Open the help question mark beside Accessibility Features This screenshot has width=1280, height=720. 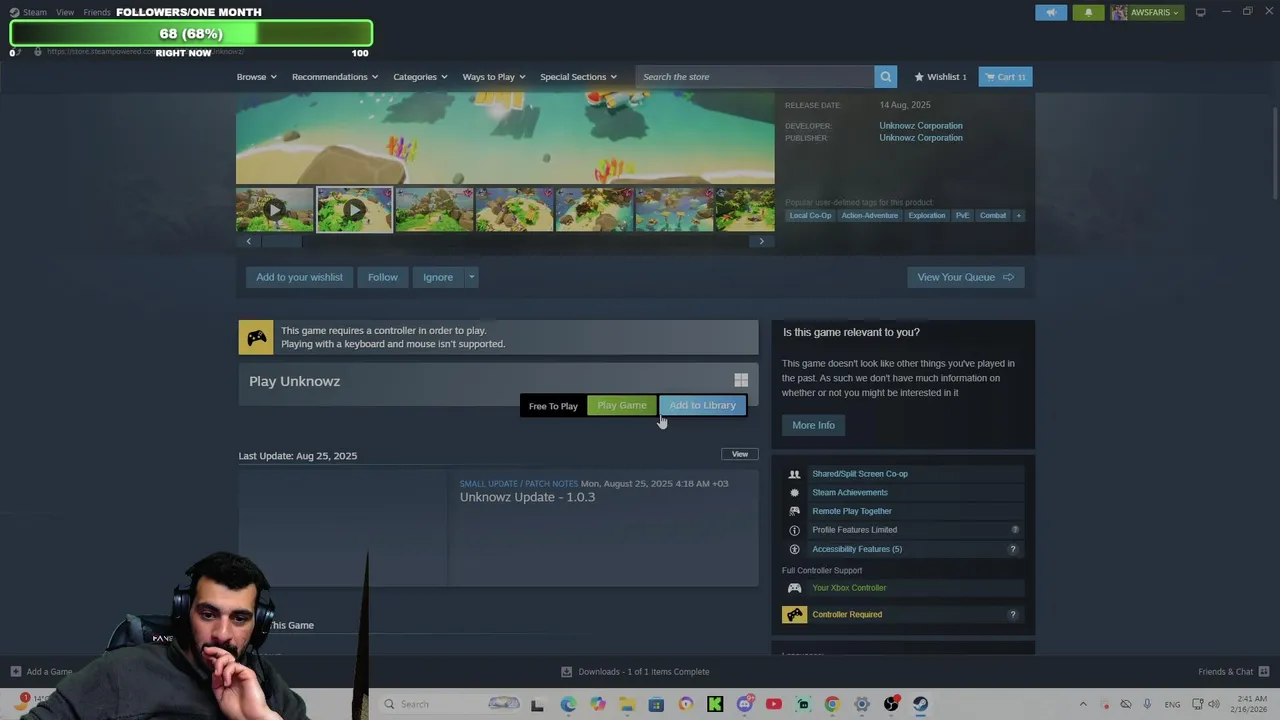[1012, 549]
